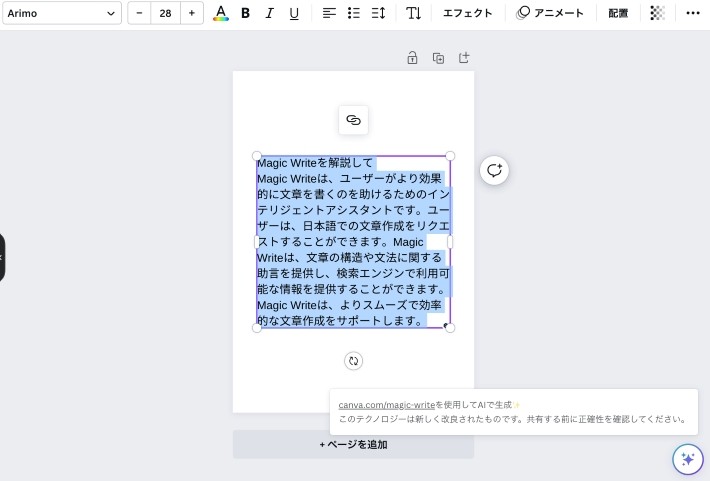The height and width of the screenshot is (481, 710).
Task: Click text '的な文章作成をサポートします。'
Action: [342, 321]
